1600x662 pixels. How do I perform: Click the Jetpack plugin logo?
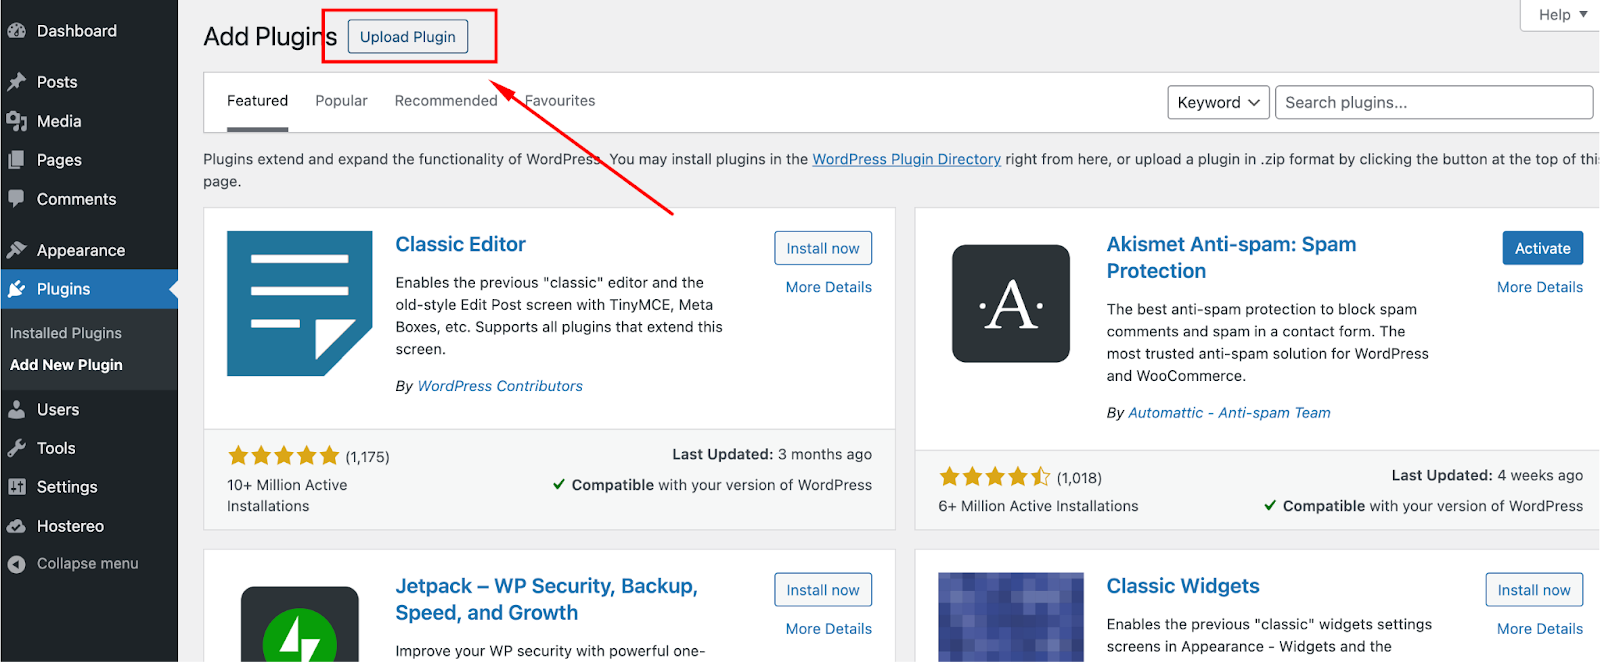click(x=300, y=624)
